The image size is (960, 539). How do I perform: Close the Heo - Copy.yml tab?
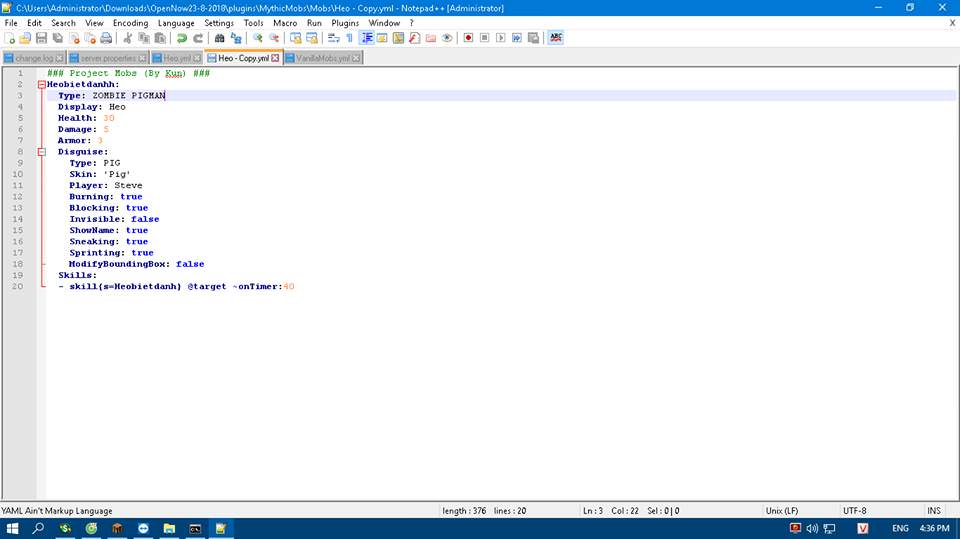(x=277, y=59)
